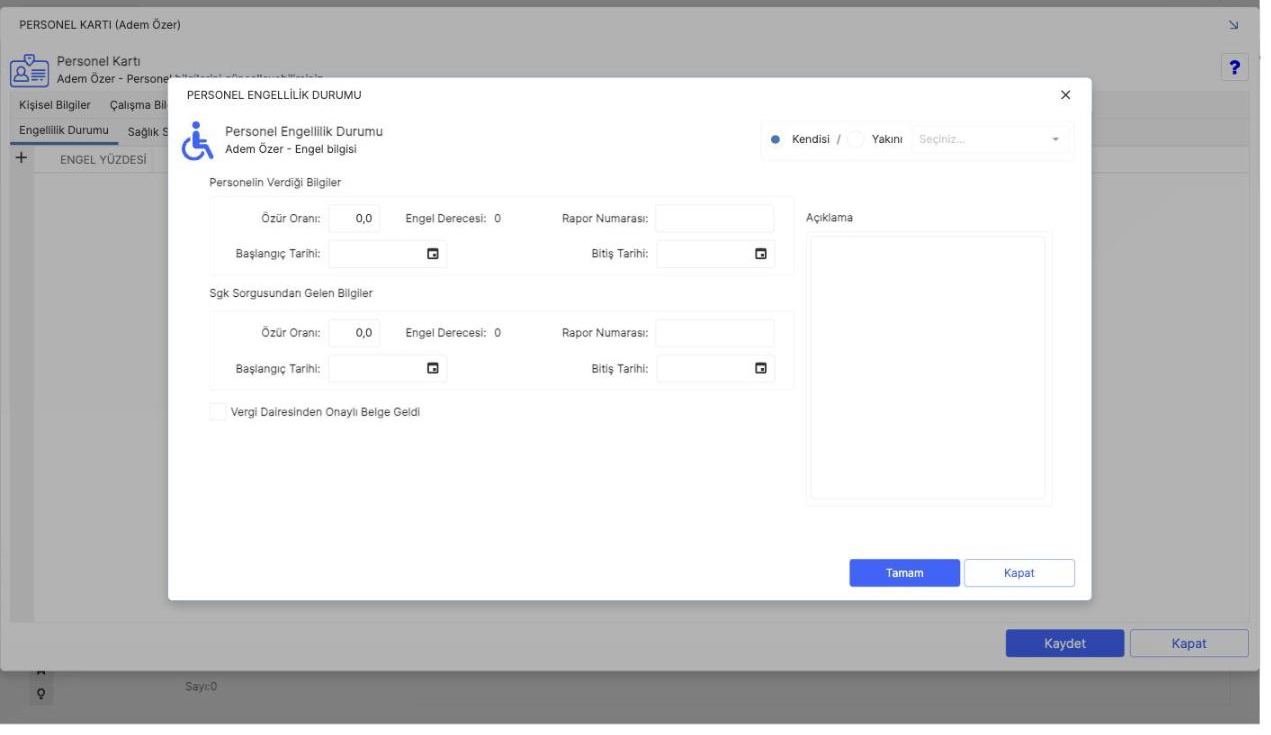This screenshot has width=1271, height=735.
Task: Click the Sayı:0 status text
Action: tap(201, 686)
